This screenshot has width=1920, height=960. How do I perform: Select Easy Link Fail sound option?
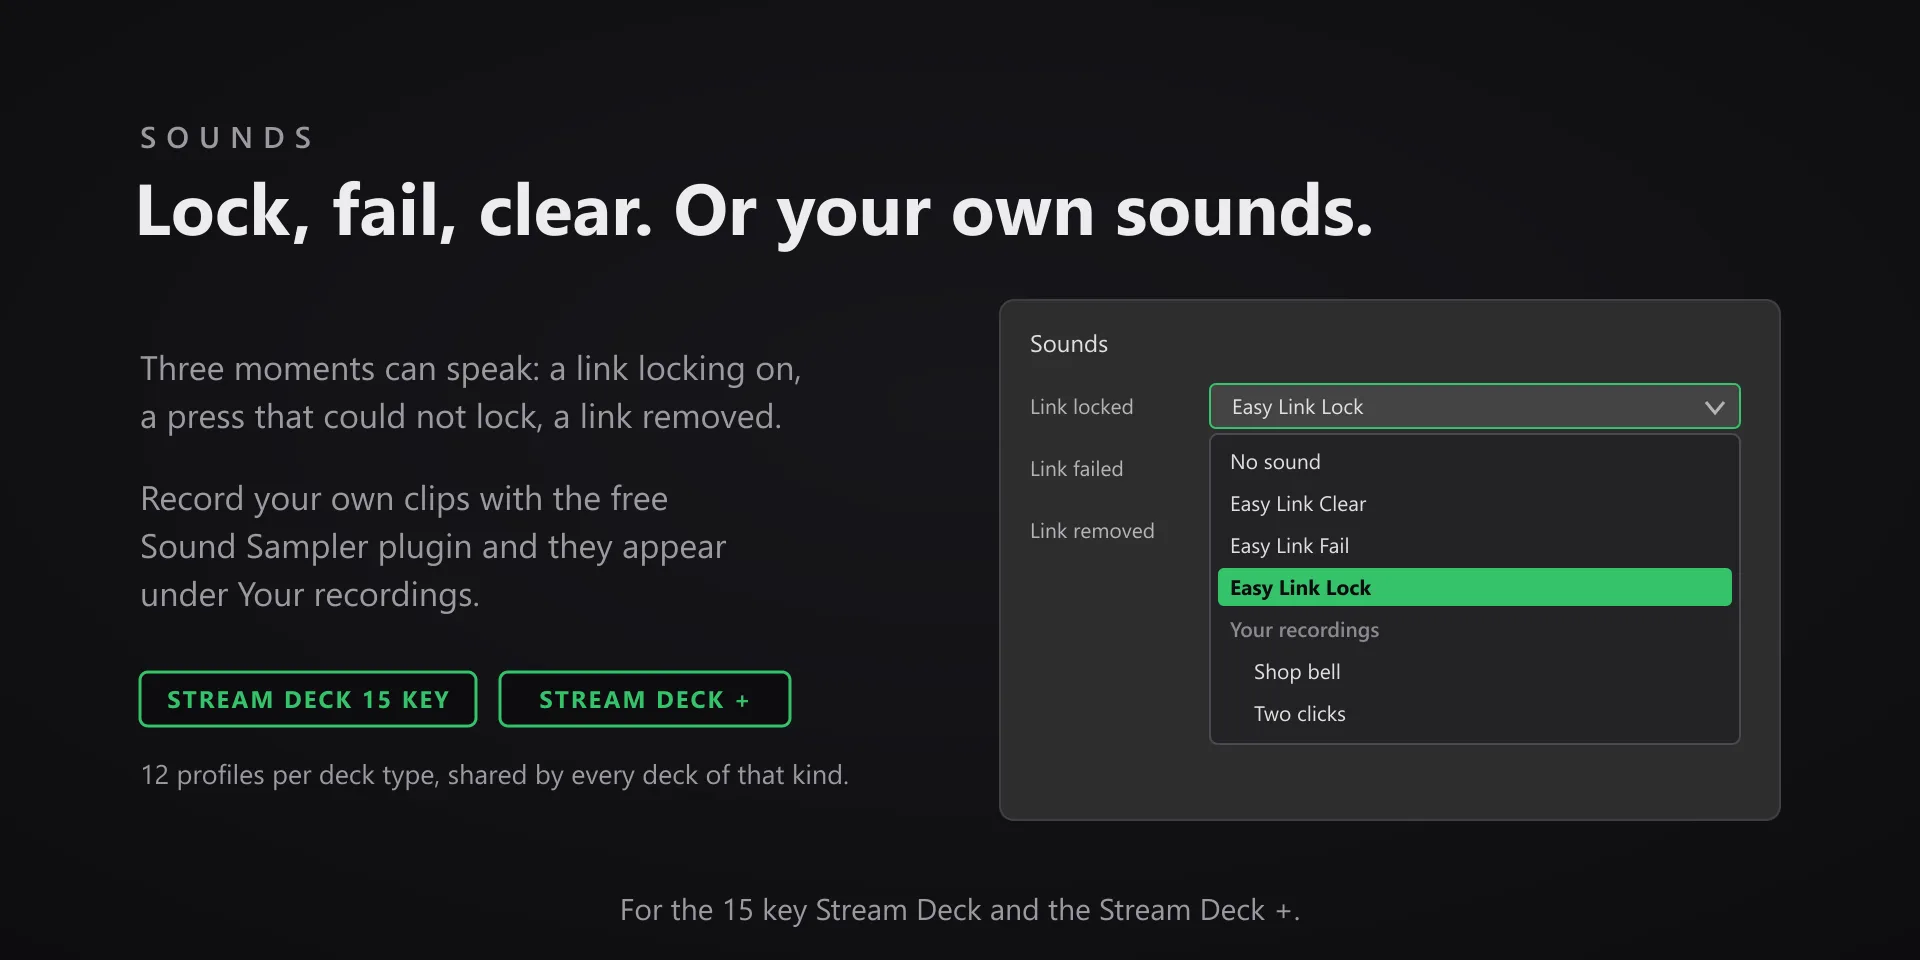[x=1475, y=546]
